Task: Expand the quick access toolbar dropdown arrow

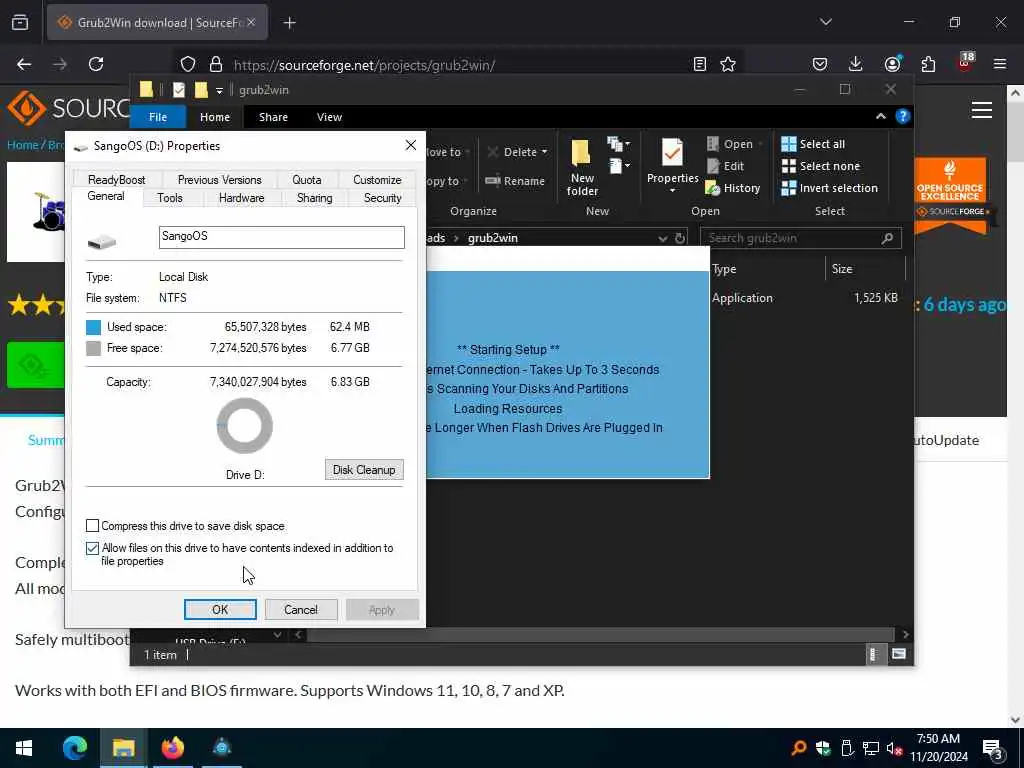Action: tap(219, 90)
